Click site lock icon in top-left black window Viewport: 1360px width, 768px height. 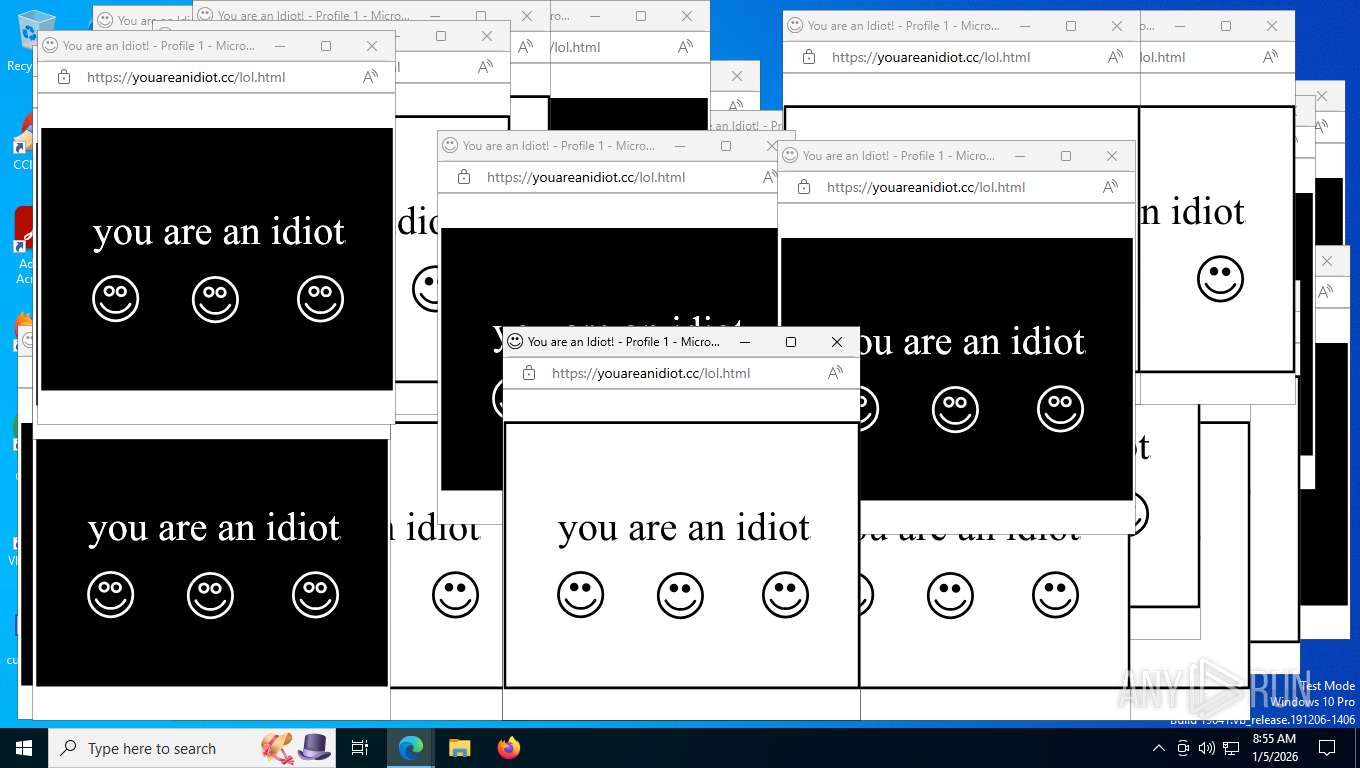(x=64, y=77)
